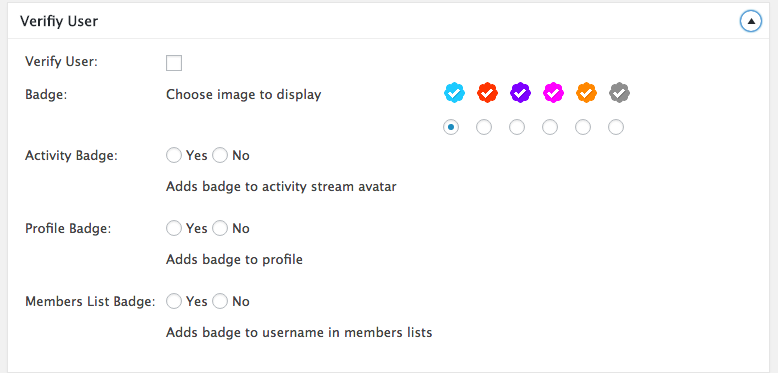
Task: Collapse the Verifiy User panel arrow
Action: [x=751, y=21]
